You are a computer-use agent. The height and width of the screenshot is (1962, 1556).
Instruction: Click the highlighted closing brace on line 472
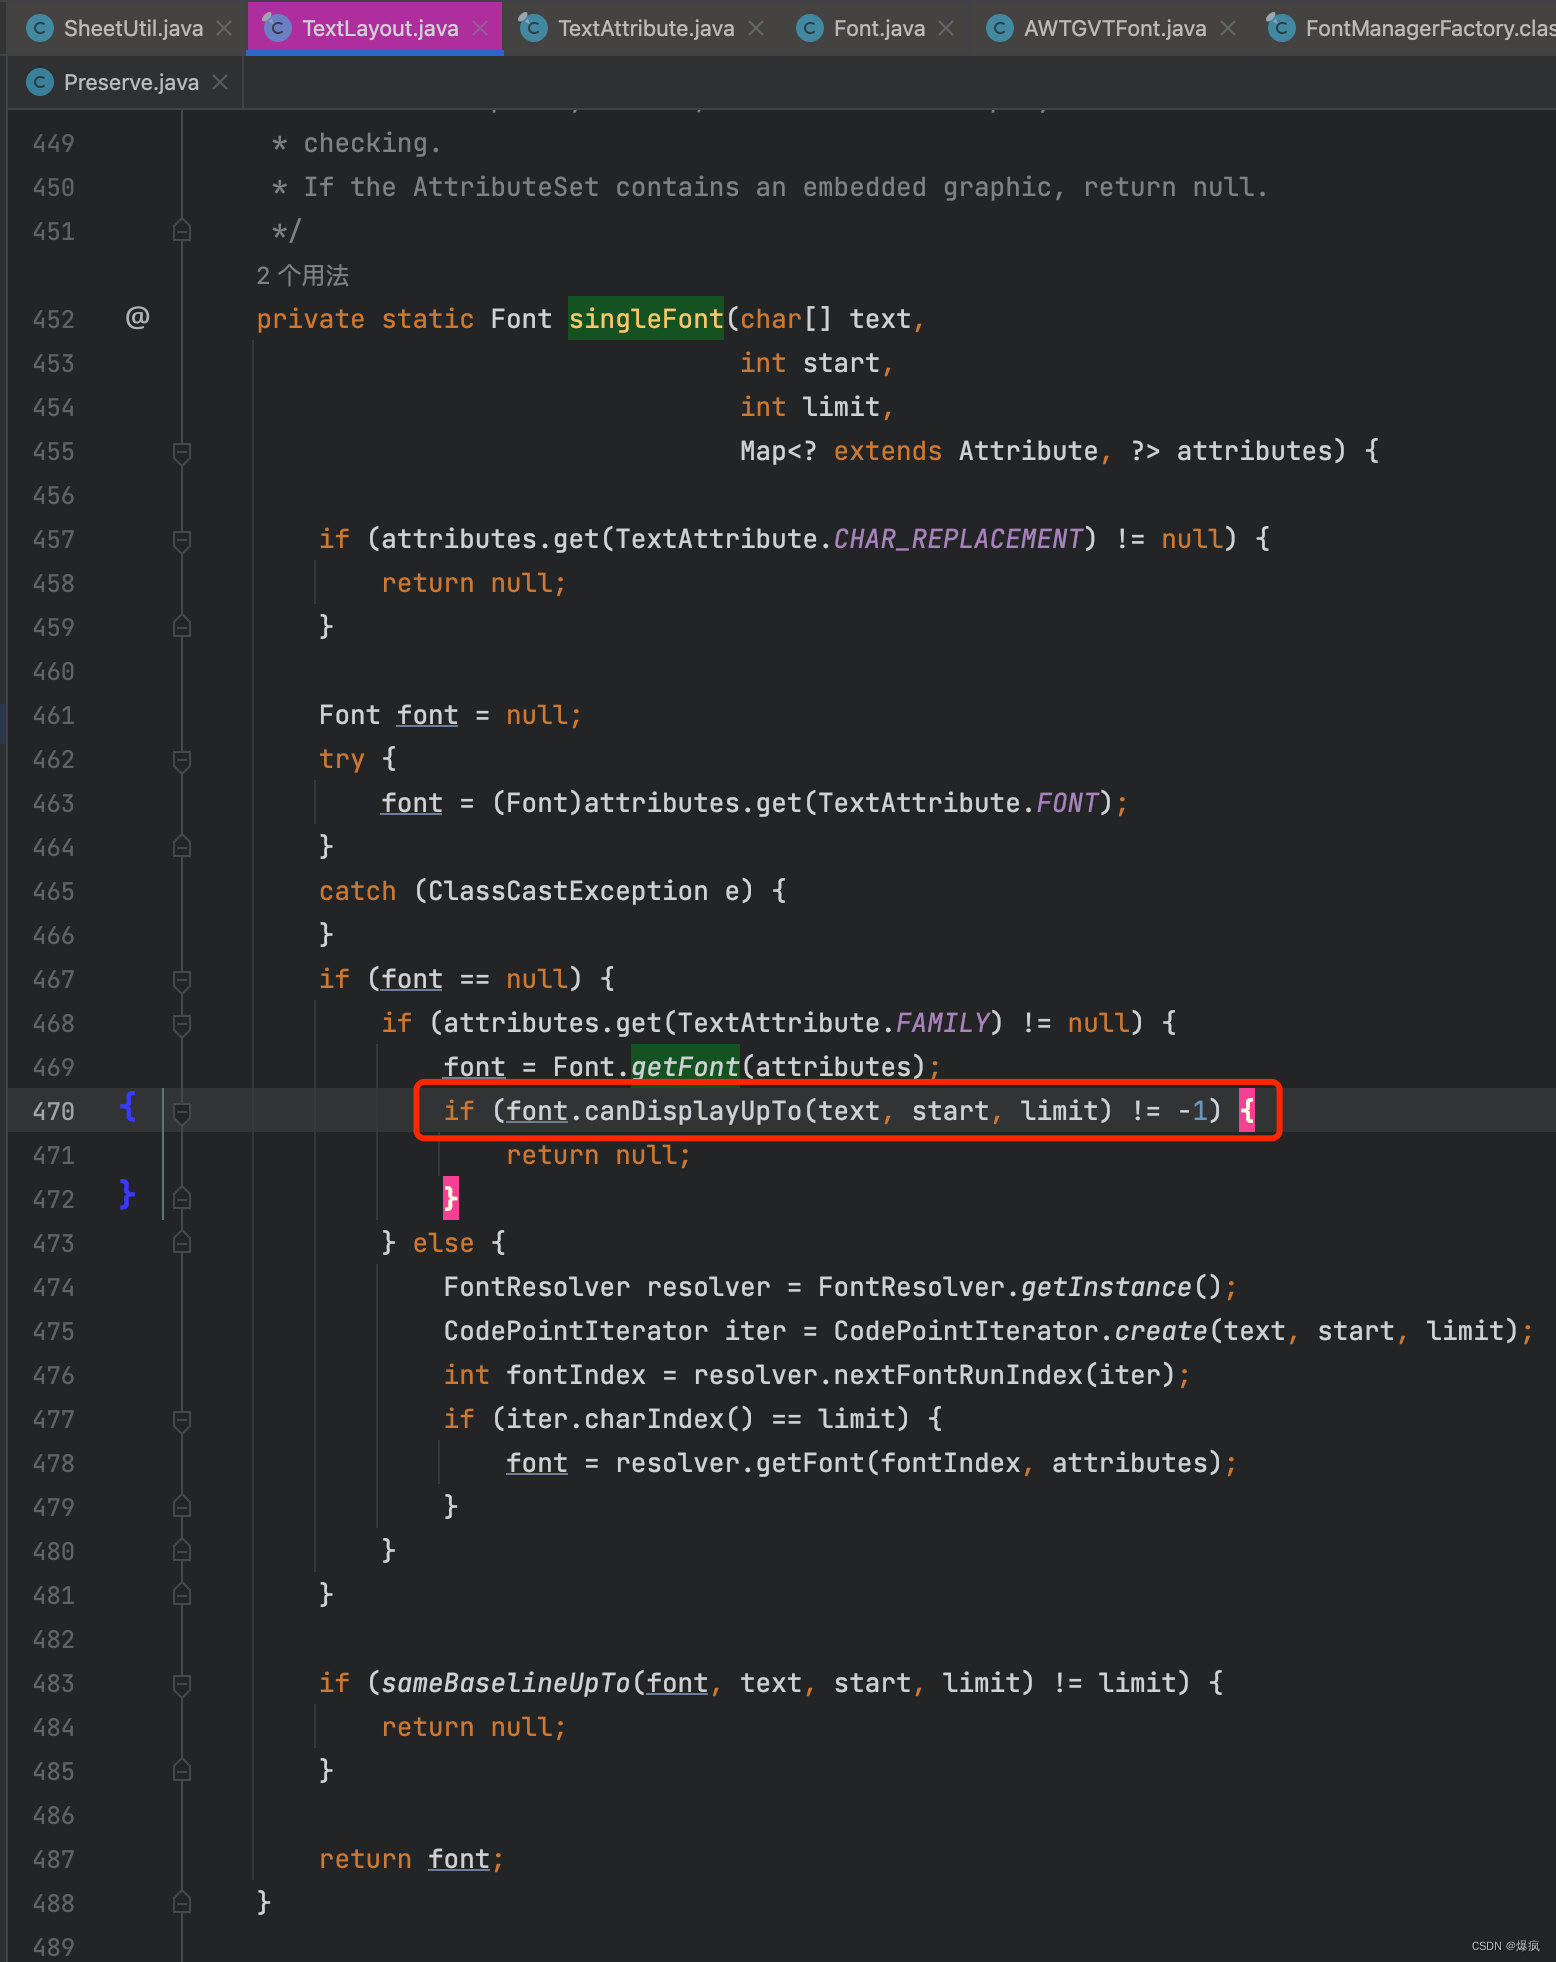click(451, 1198)
